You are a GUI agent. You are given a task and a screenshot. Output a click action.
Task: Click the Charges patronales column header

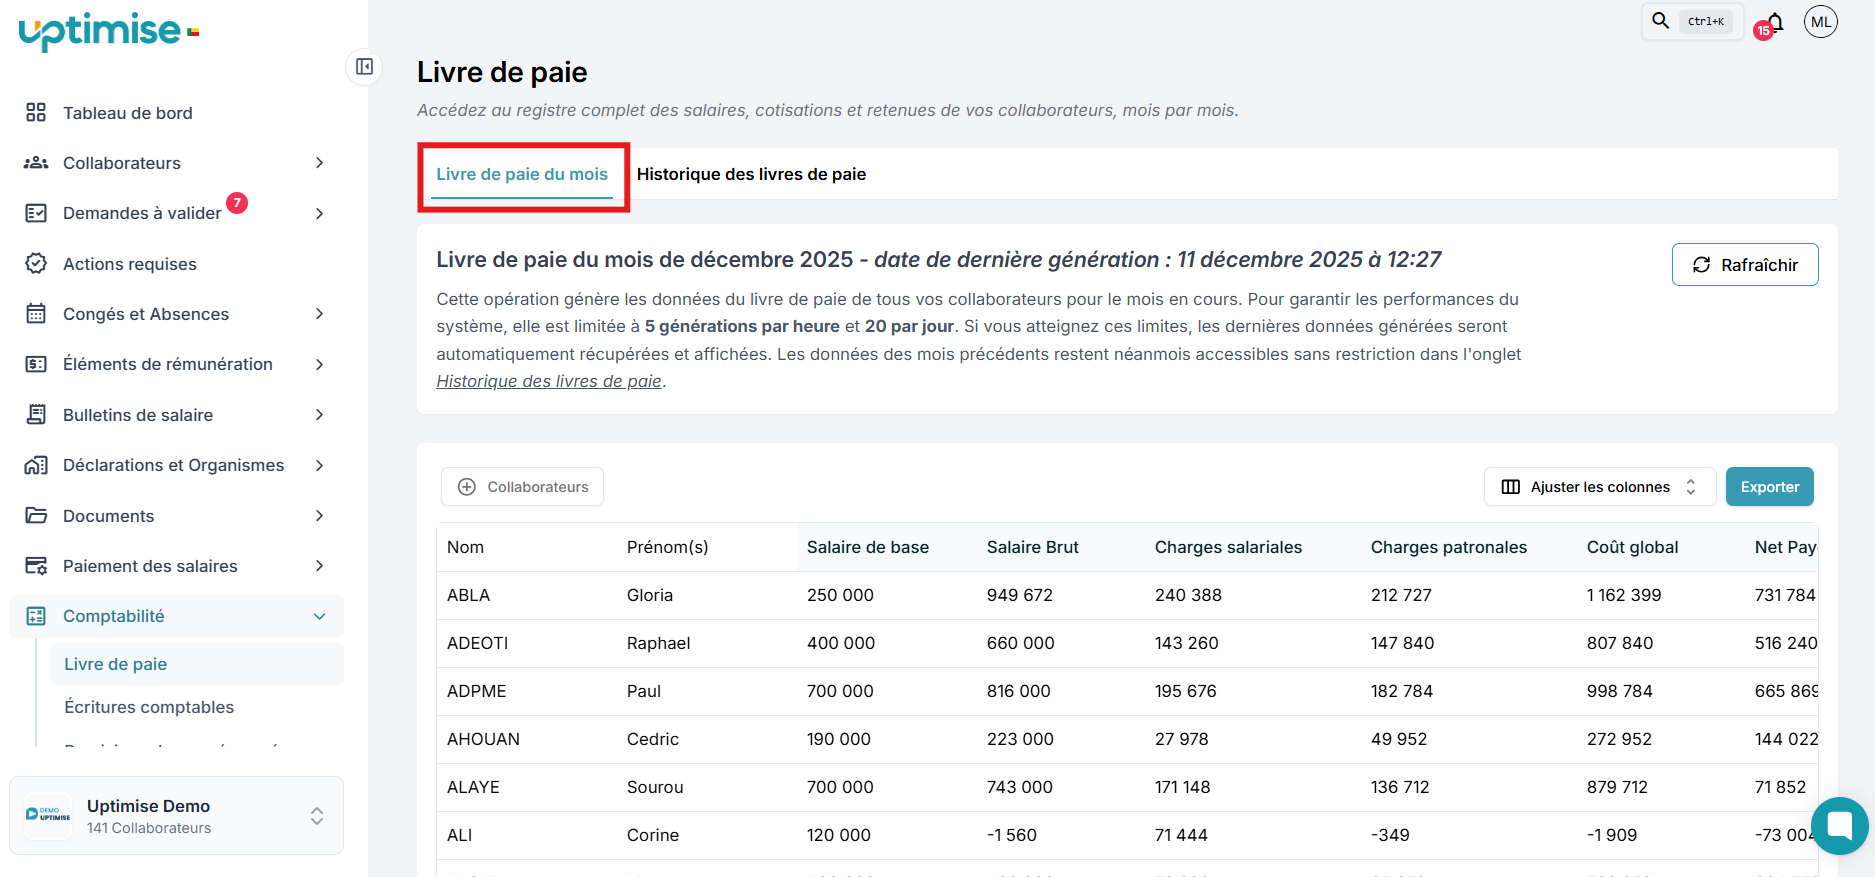pos(1449,547)
